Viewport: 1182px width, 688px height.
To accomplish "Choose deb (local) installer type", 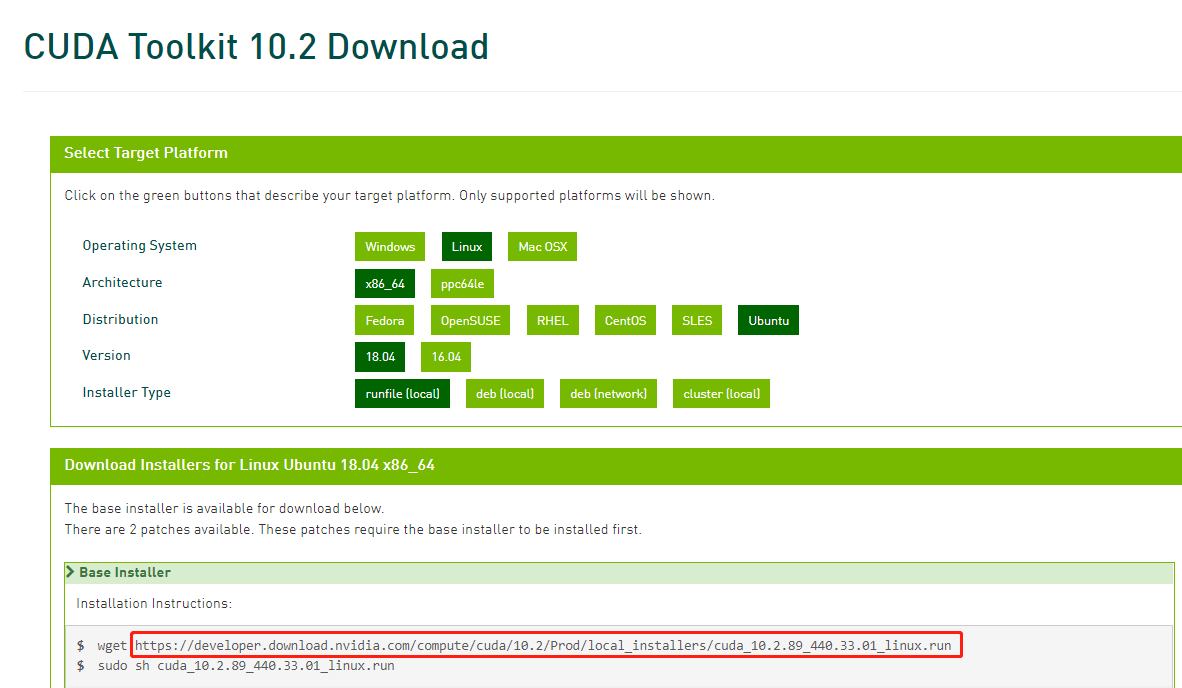I will pyautogui.click(x=504, y=393).
